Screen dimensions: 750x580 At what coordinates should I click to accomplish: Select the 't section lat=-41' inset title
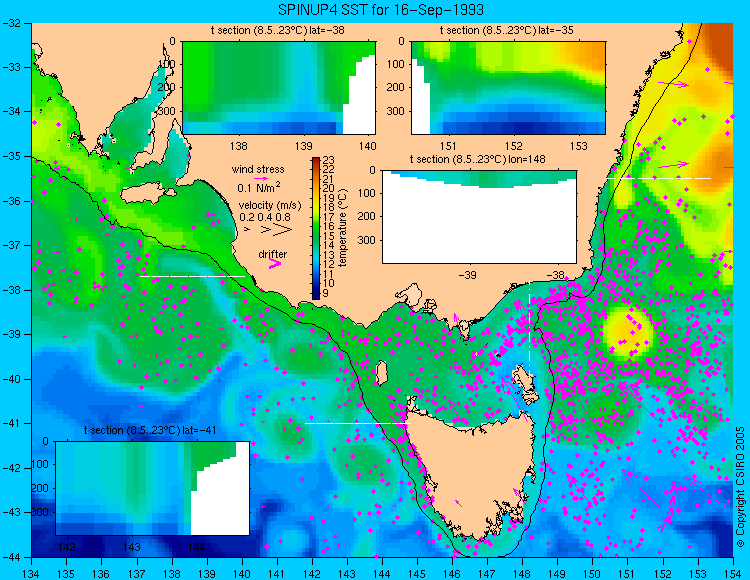coord(150,430)
